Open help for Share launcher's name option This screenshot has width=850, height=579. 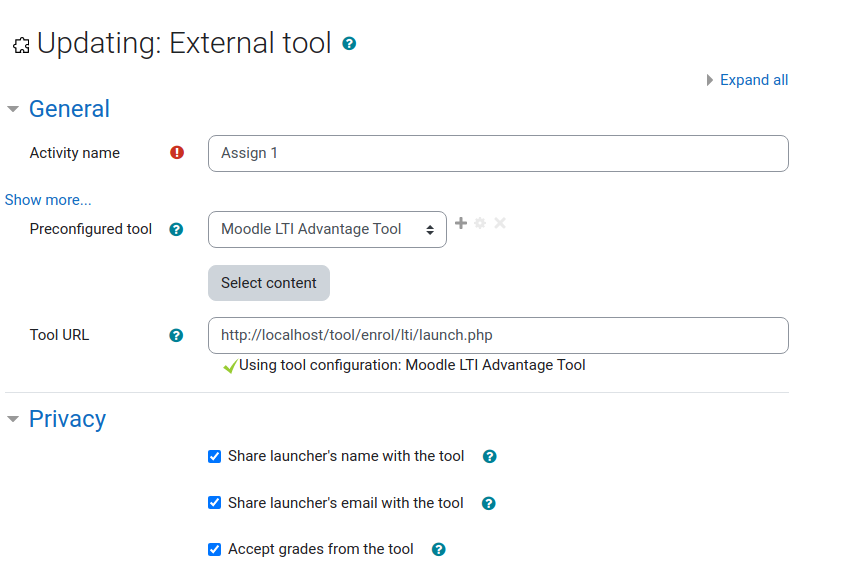click(490, 456)
